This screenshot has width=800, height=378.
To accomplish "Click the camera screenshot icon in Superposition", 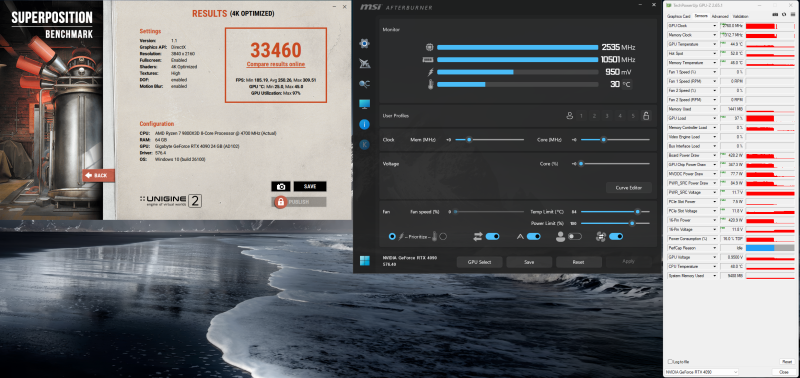I will click(281, 187).
